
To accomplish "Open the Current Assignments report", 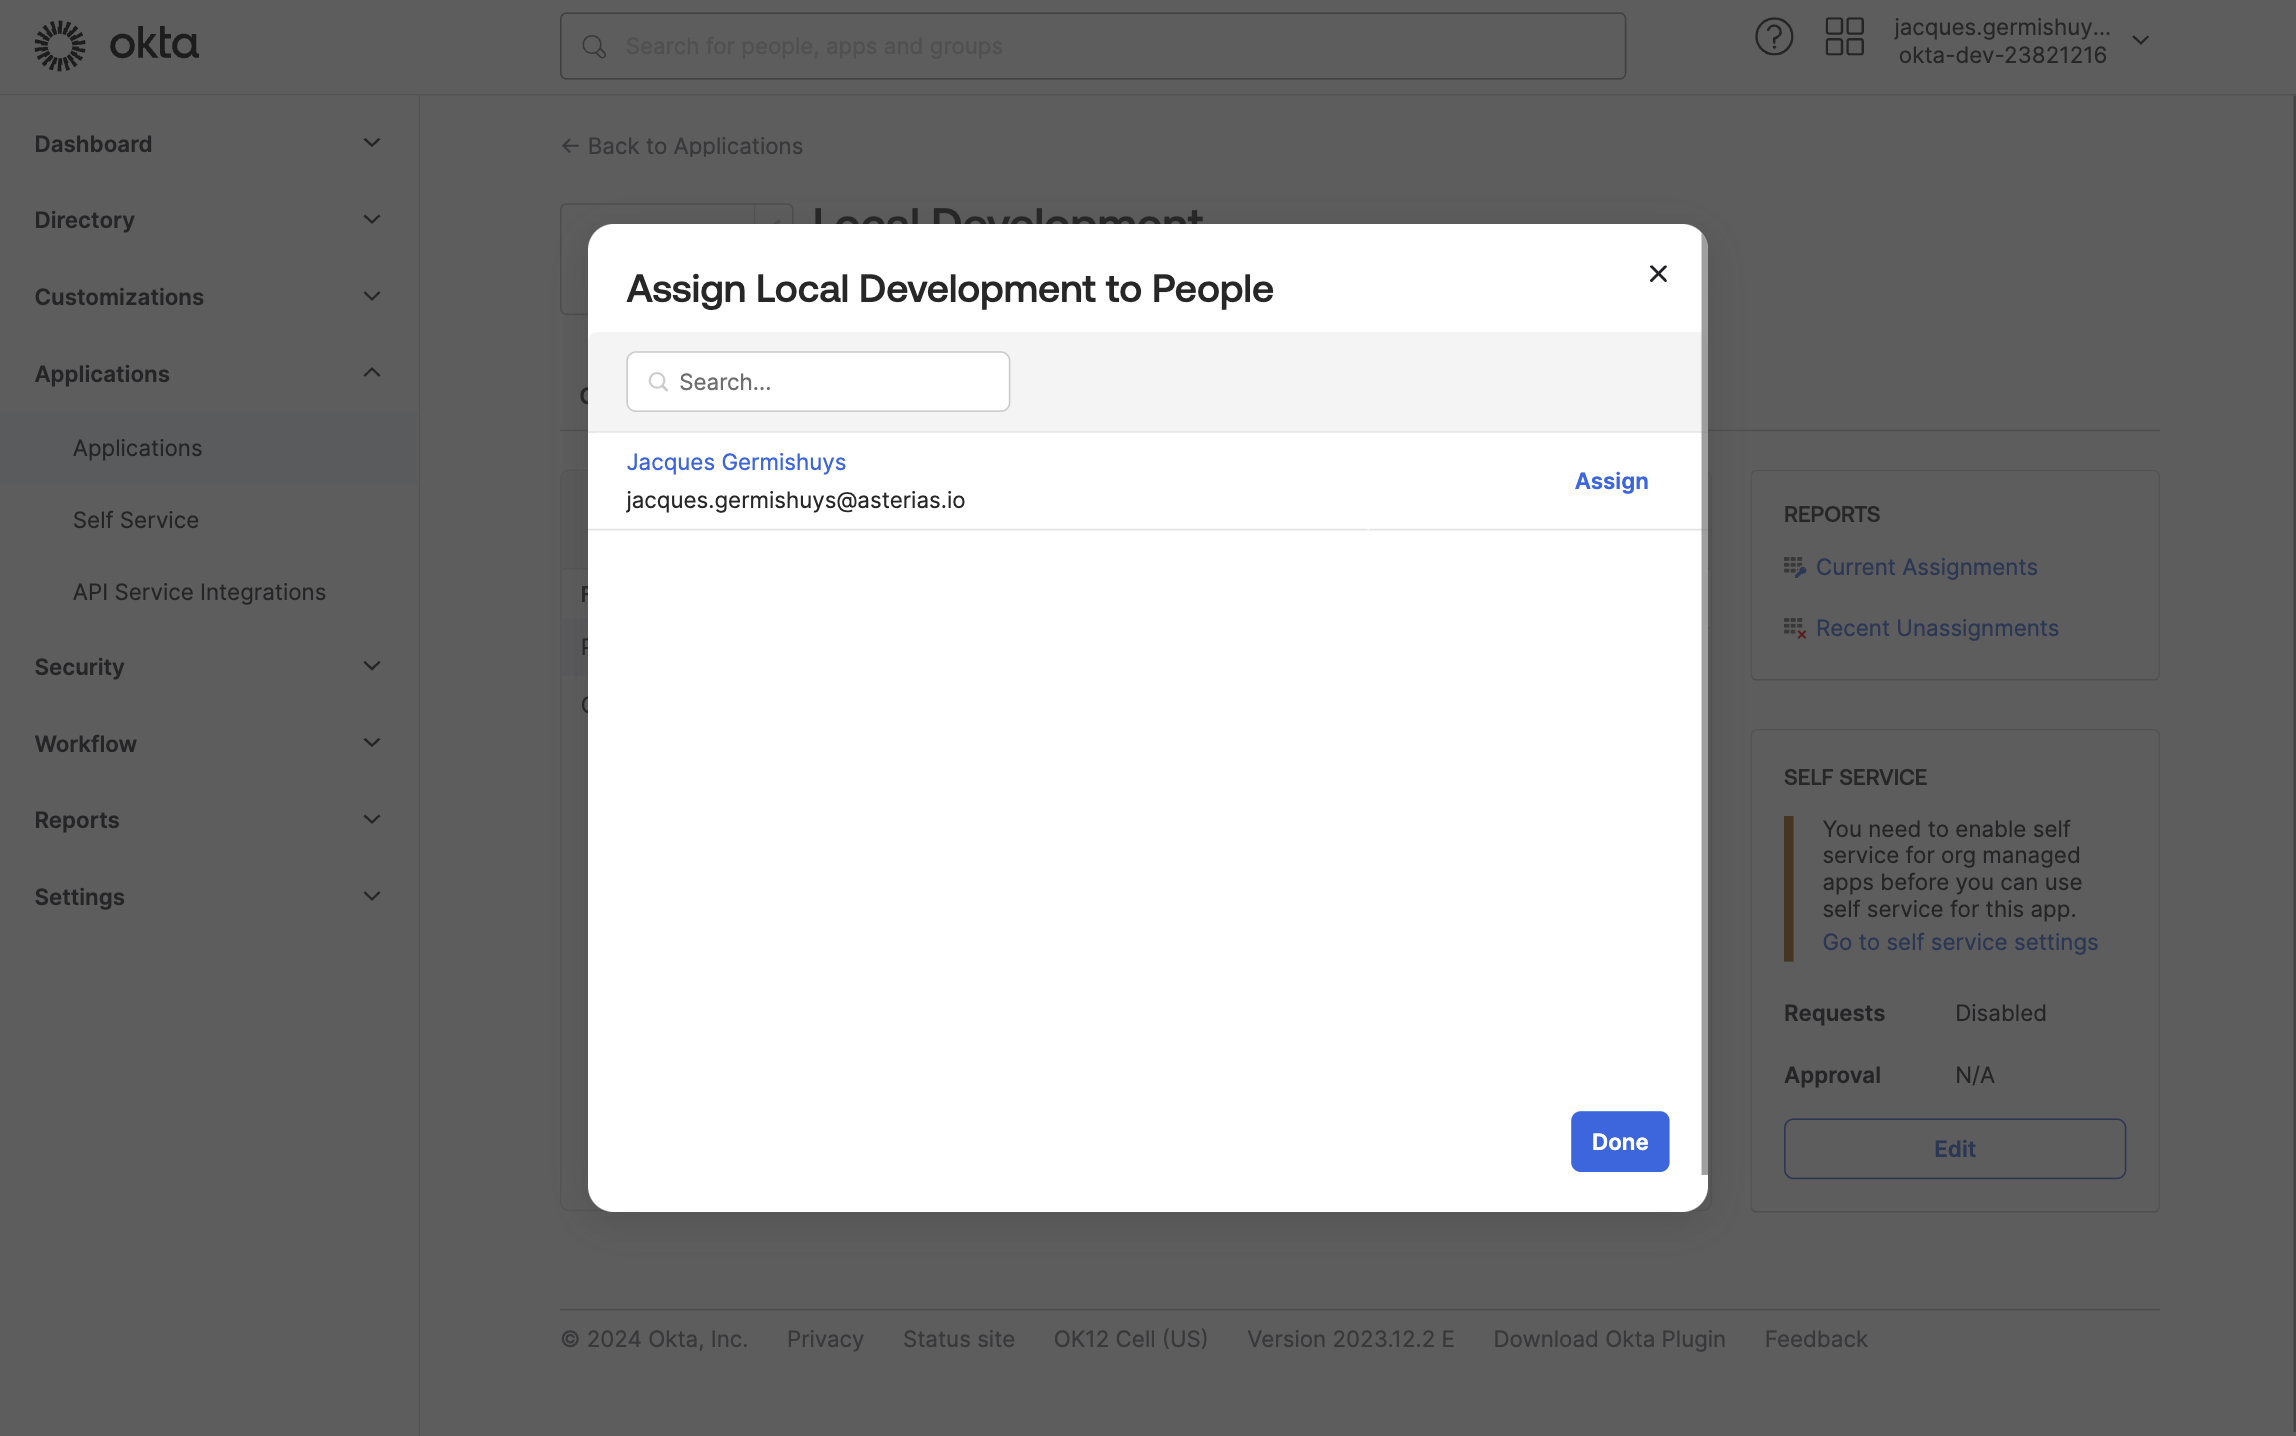I will [x=1925, y=566].
